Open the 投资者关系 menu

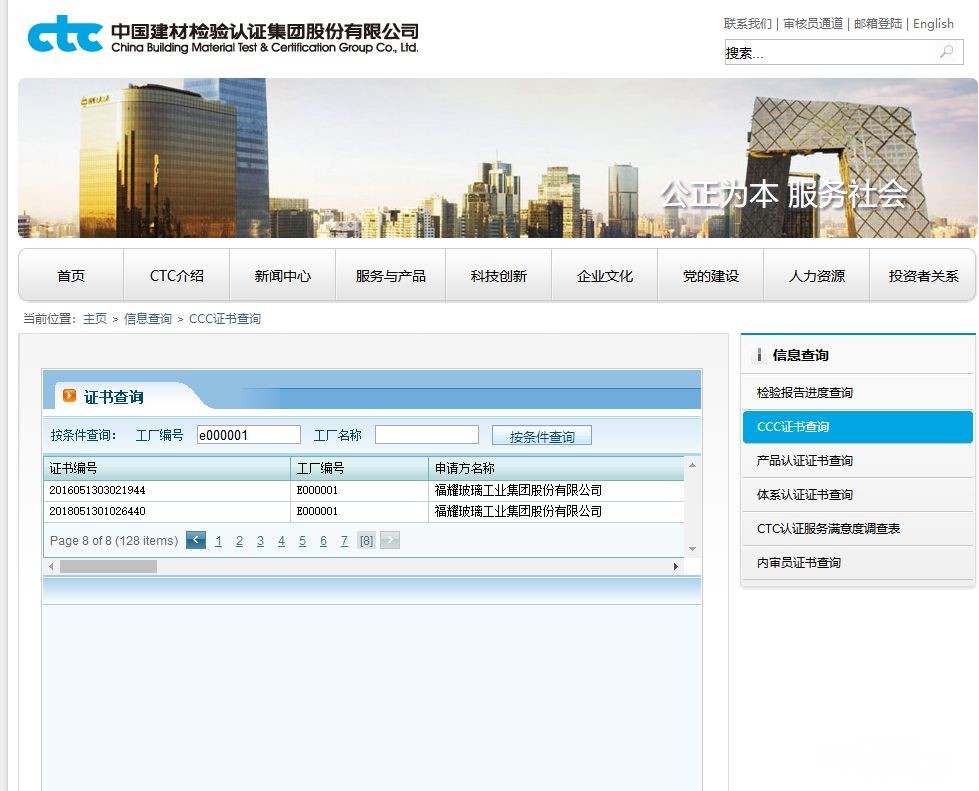923,276
